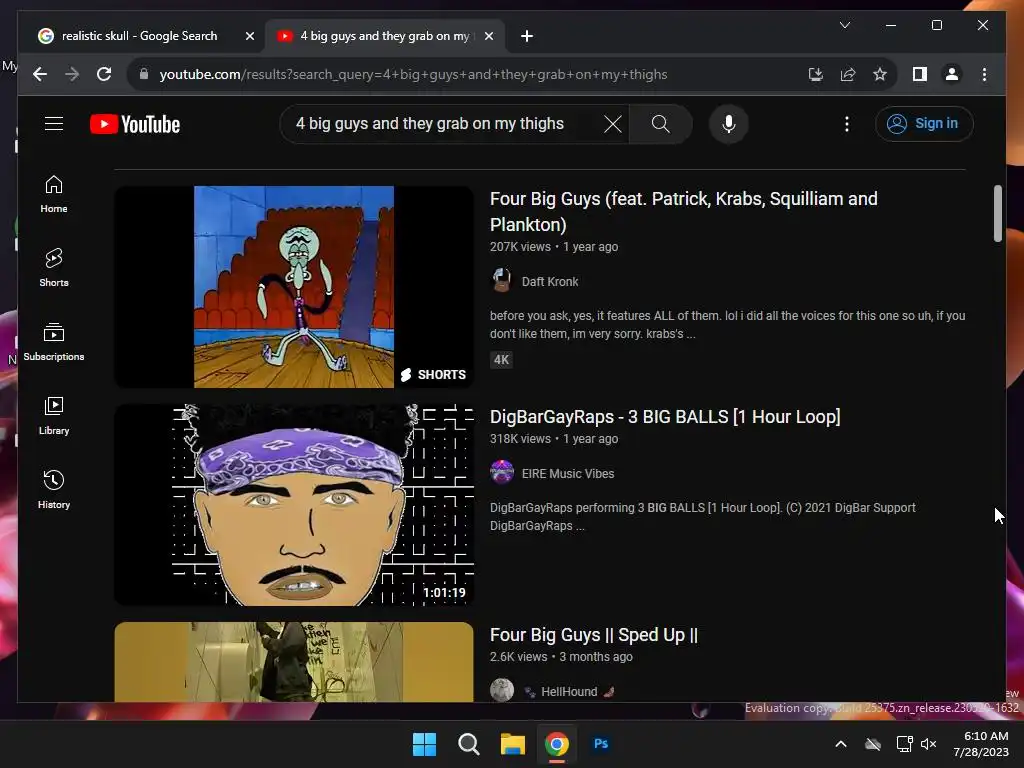Open Library from the sidebar
This screenshot has height=768, width=1024.
point(54,415)
